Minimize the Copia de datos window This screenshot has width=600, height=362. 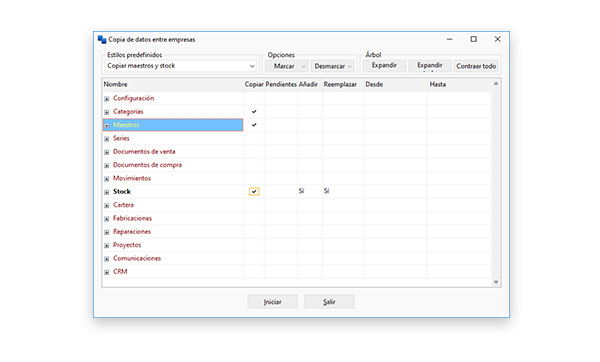(x=450, y=39)
